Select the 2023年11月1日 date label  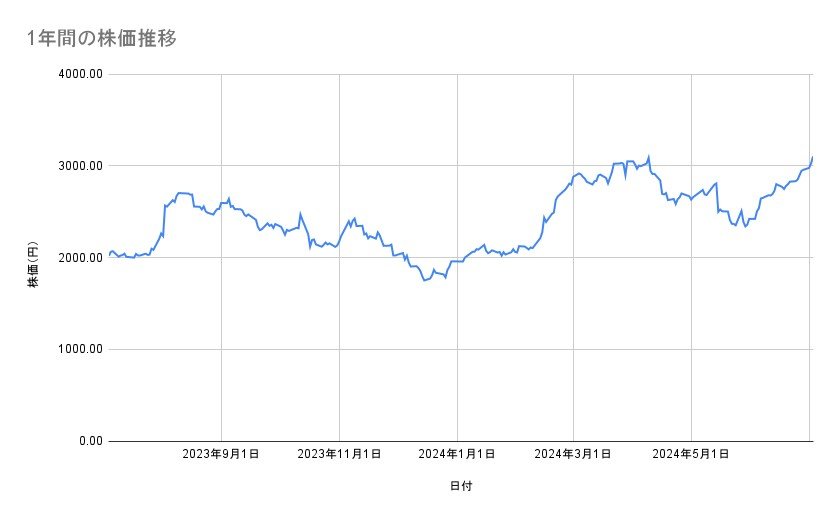(339, 454)
